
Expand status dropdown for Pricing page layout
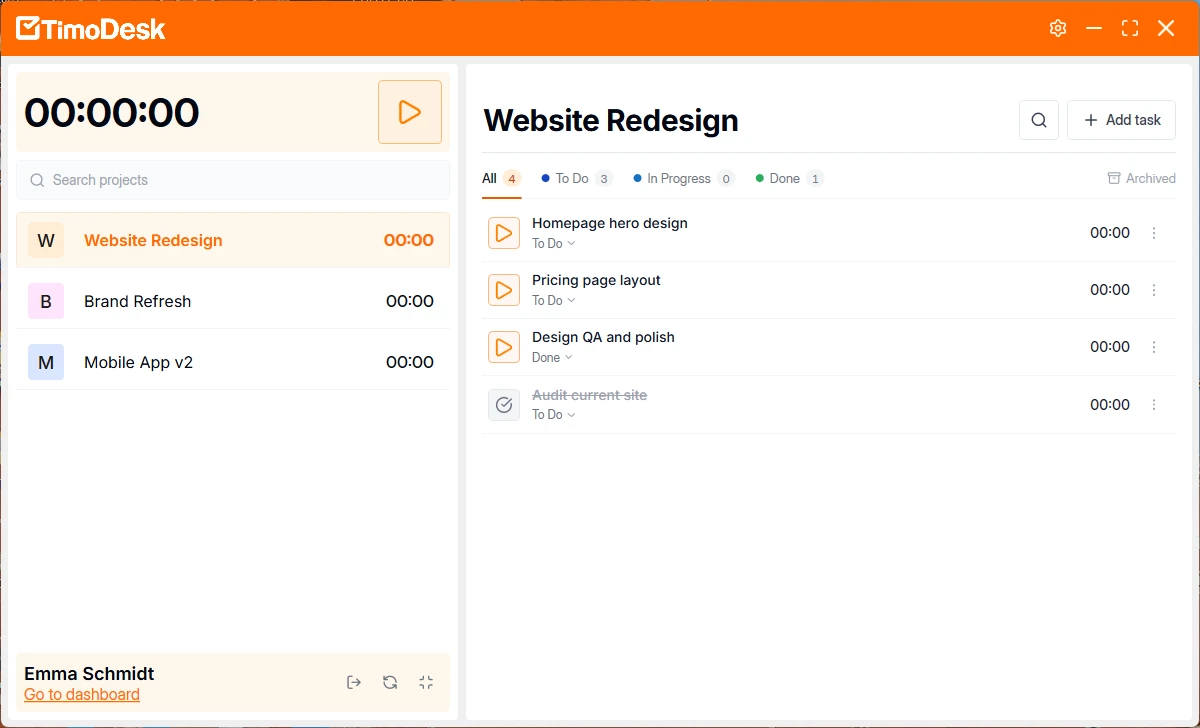click(554, 300)
